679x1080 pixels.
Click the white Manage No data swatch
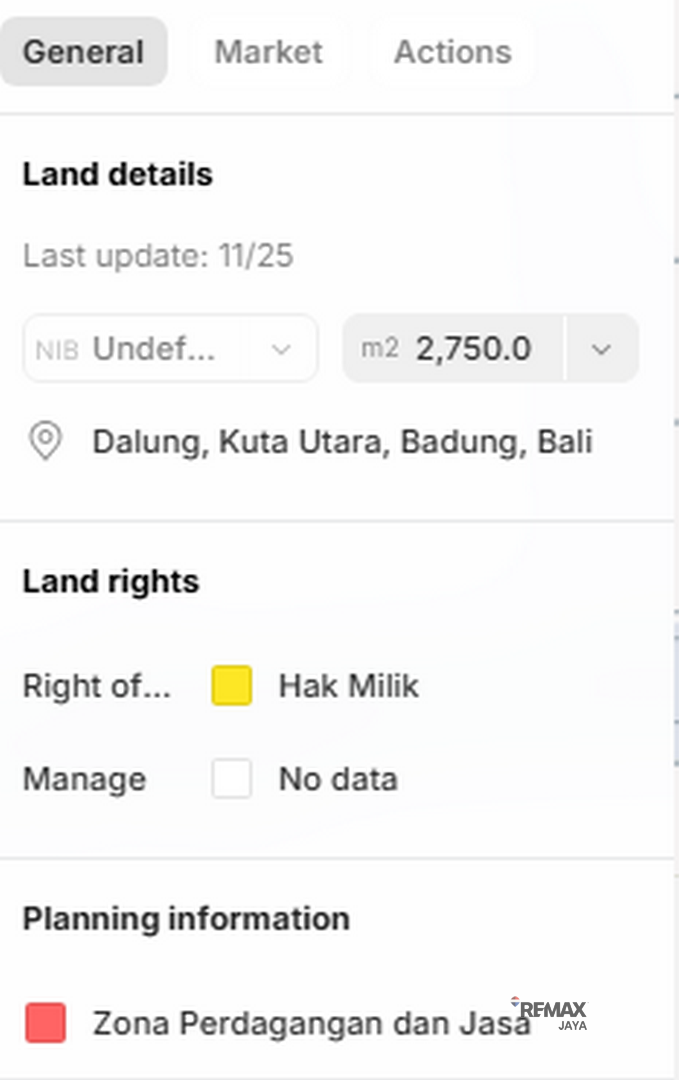tap(231, 779)
